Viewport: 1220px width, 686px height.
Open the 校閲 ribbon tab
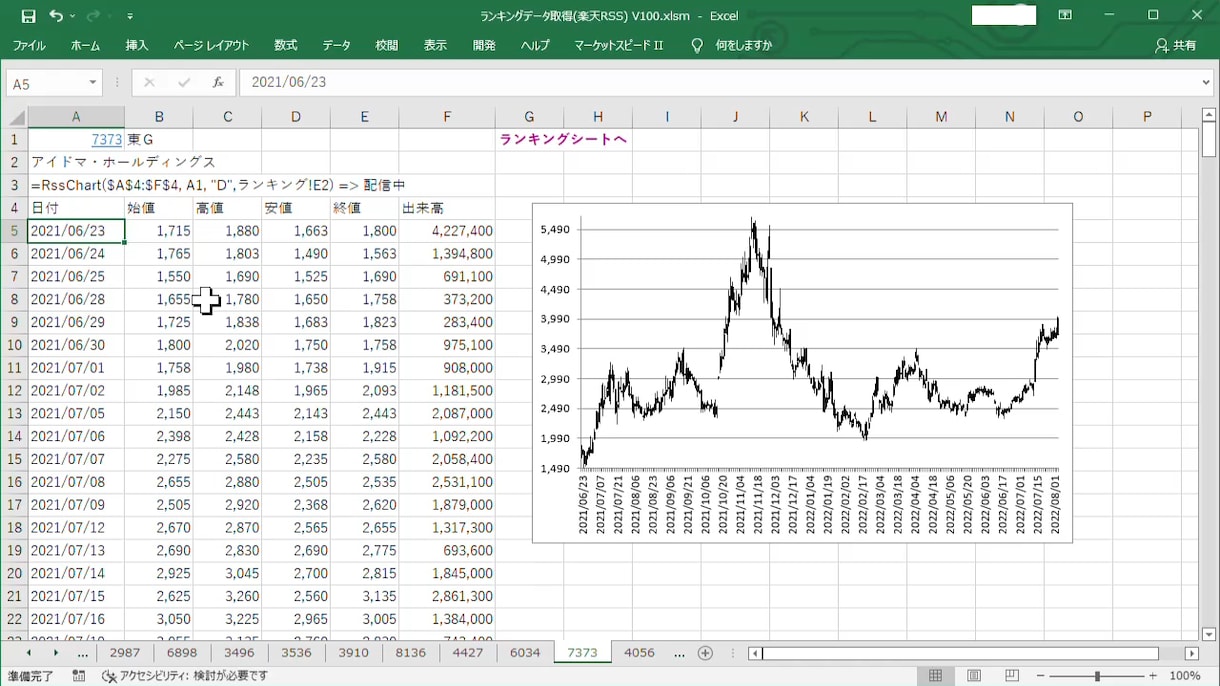(387, 45)
